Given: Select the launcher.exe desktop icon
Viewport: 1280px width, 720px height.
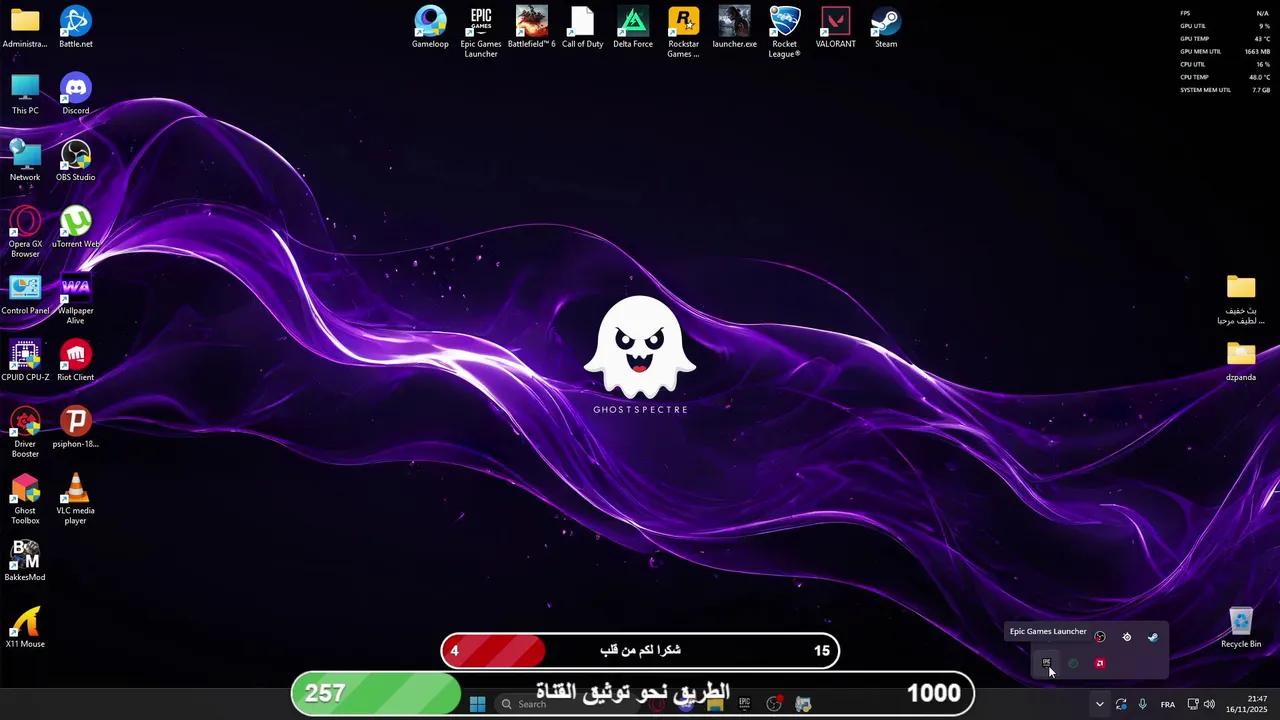Looking at the screenshot, I should tap(734, 28).
